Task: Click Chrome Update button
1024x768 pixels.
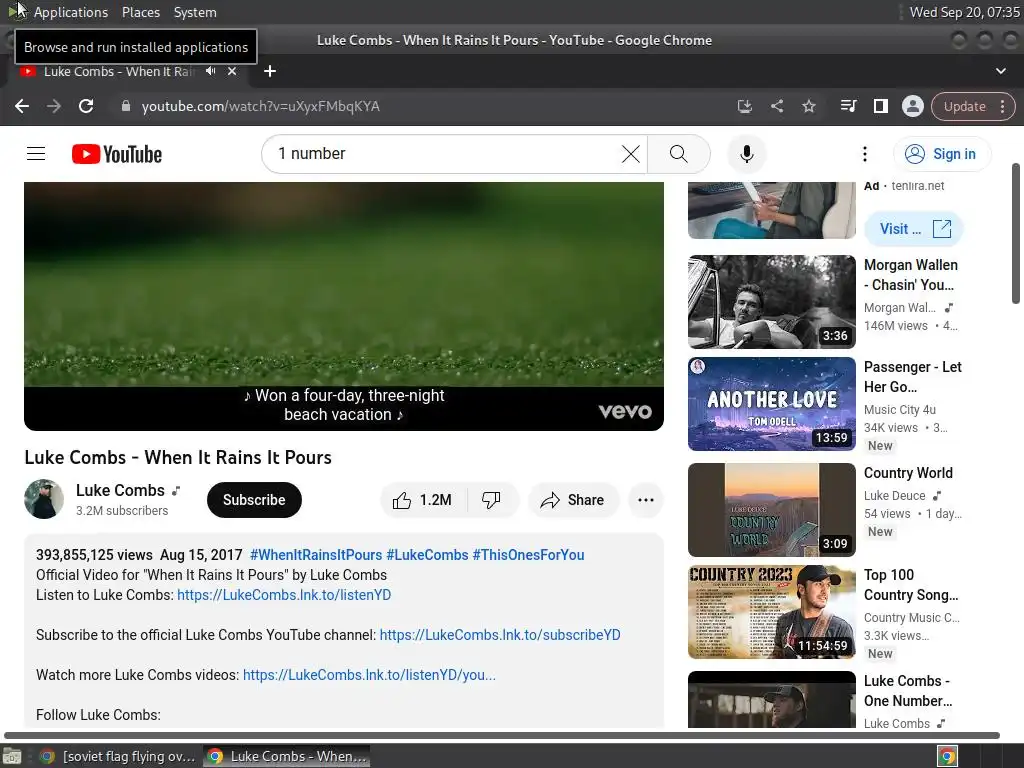Action: [x=964, y=106]
